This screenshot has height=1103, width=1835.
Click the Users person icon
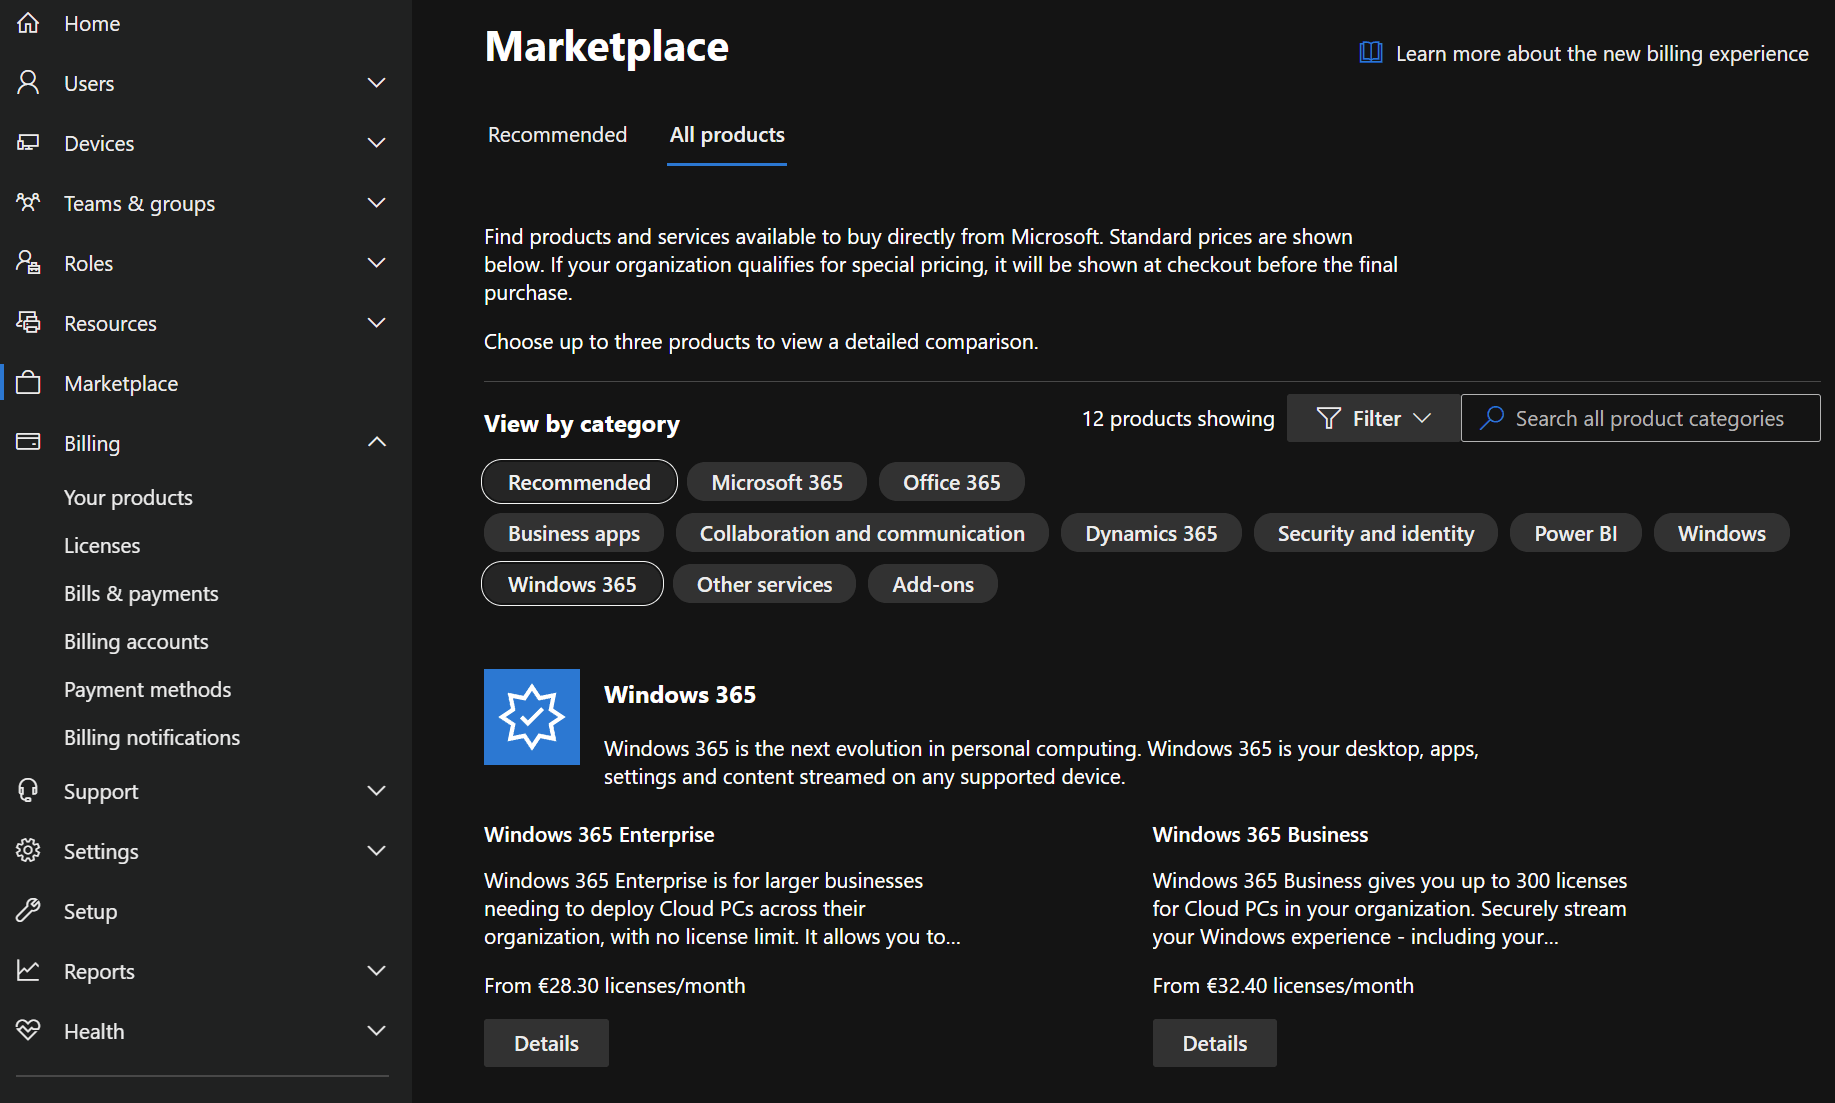tap(28, 83)
